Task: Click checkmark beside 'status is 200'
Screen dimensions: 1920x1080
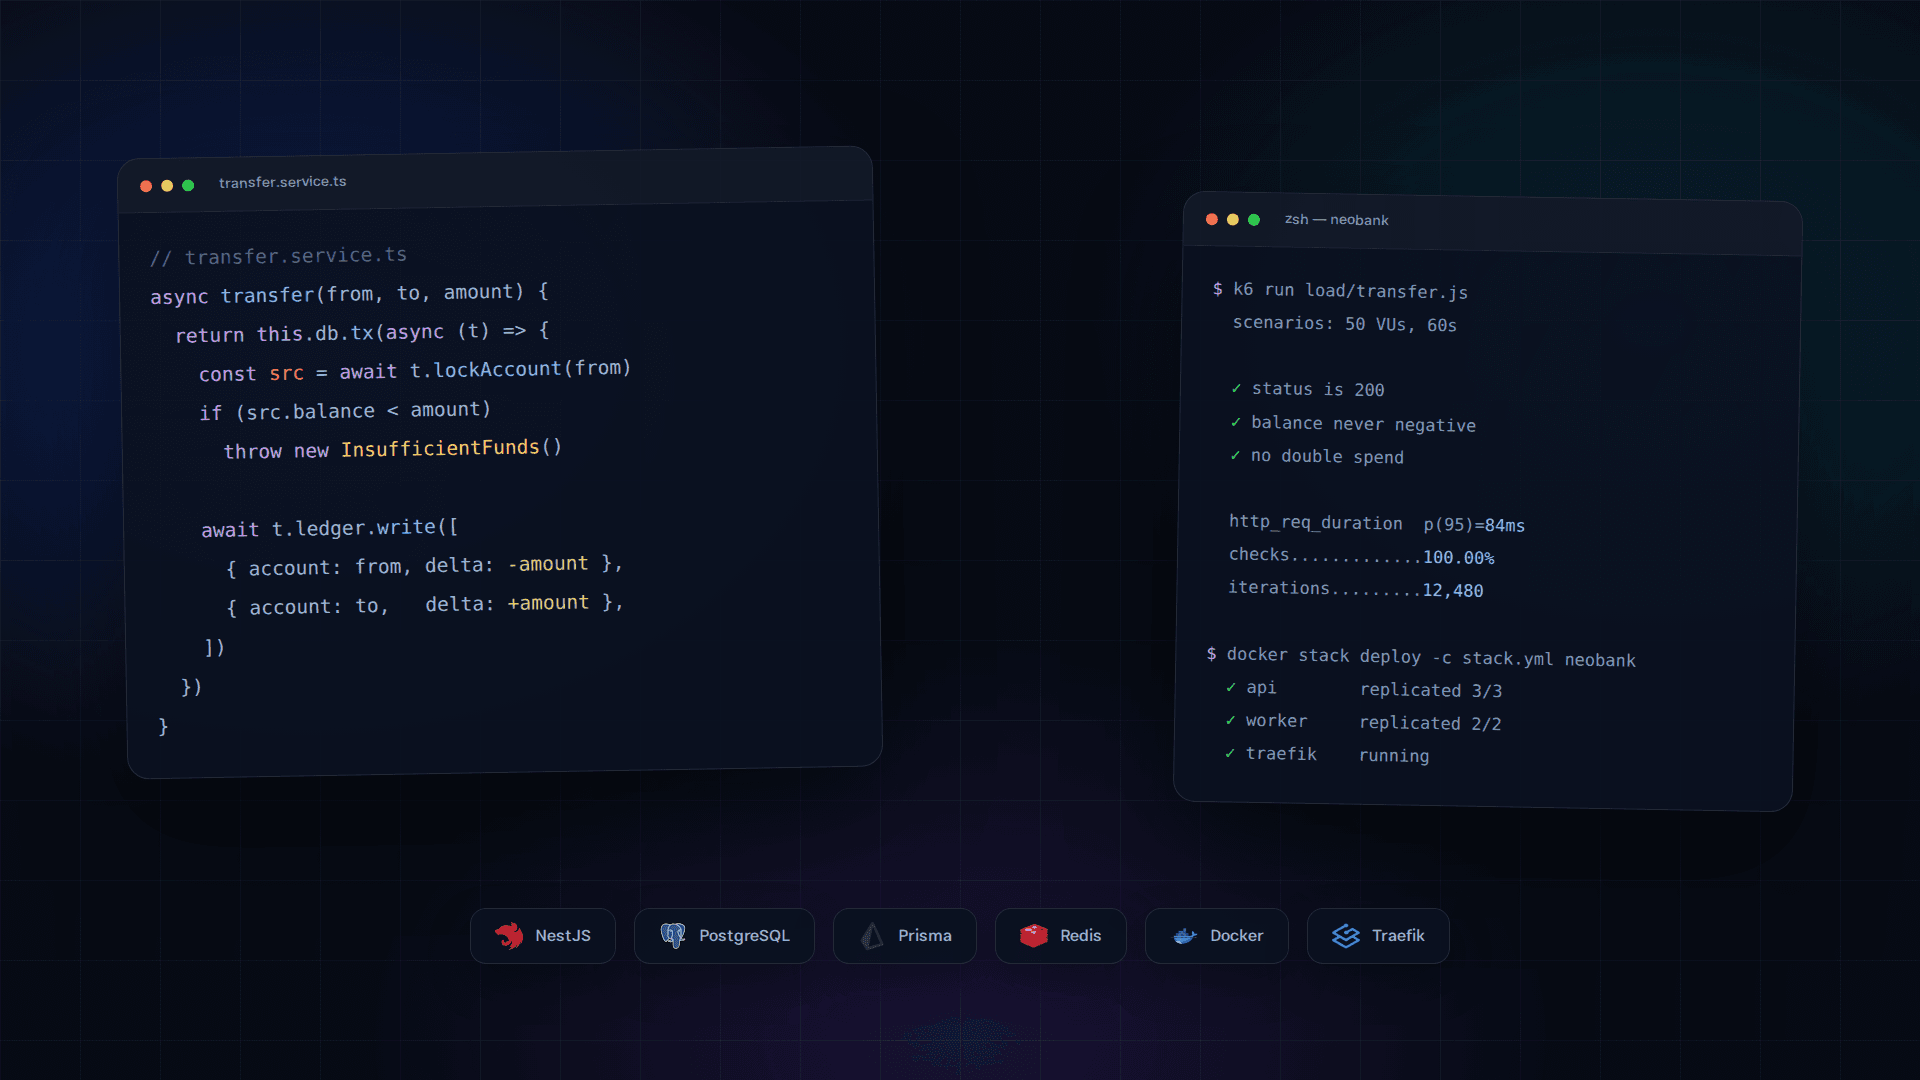Action: pos(1237,388)
